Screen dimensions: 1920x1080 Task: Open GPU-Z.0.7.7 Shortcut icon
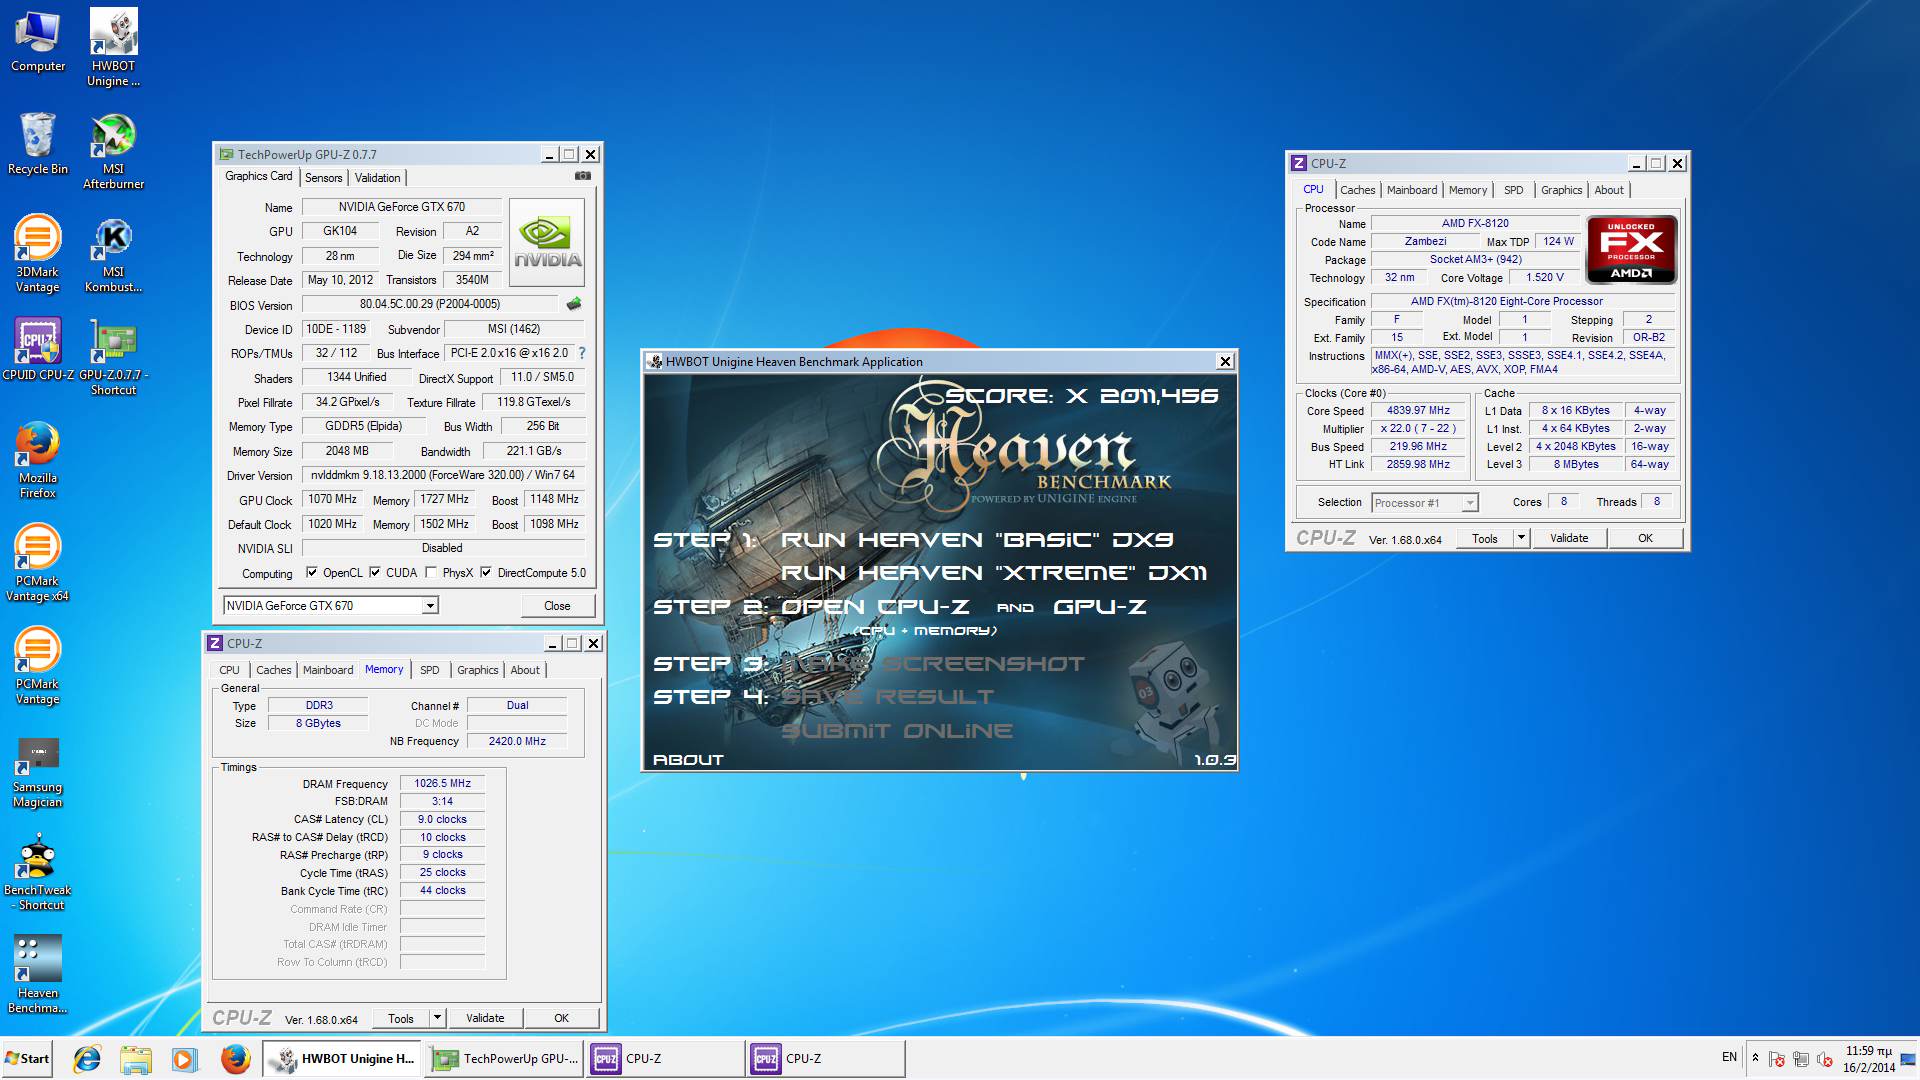pyautogui.click(x=113, y=358)
